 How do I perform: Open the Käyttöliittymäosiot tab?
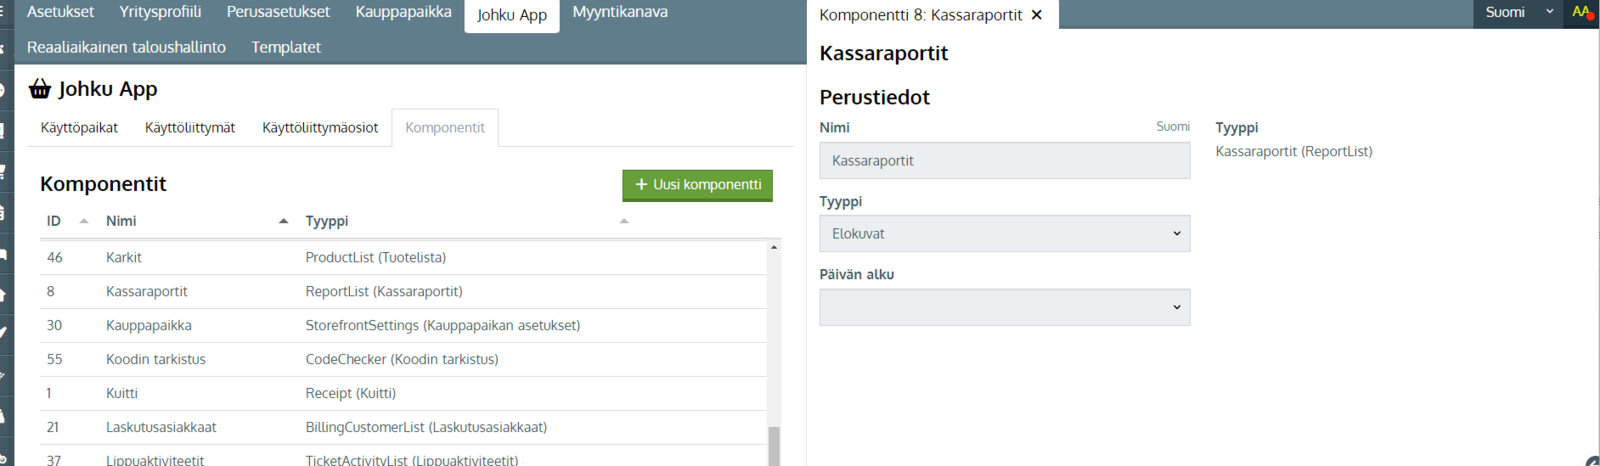320,128
